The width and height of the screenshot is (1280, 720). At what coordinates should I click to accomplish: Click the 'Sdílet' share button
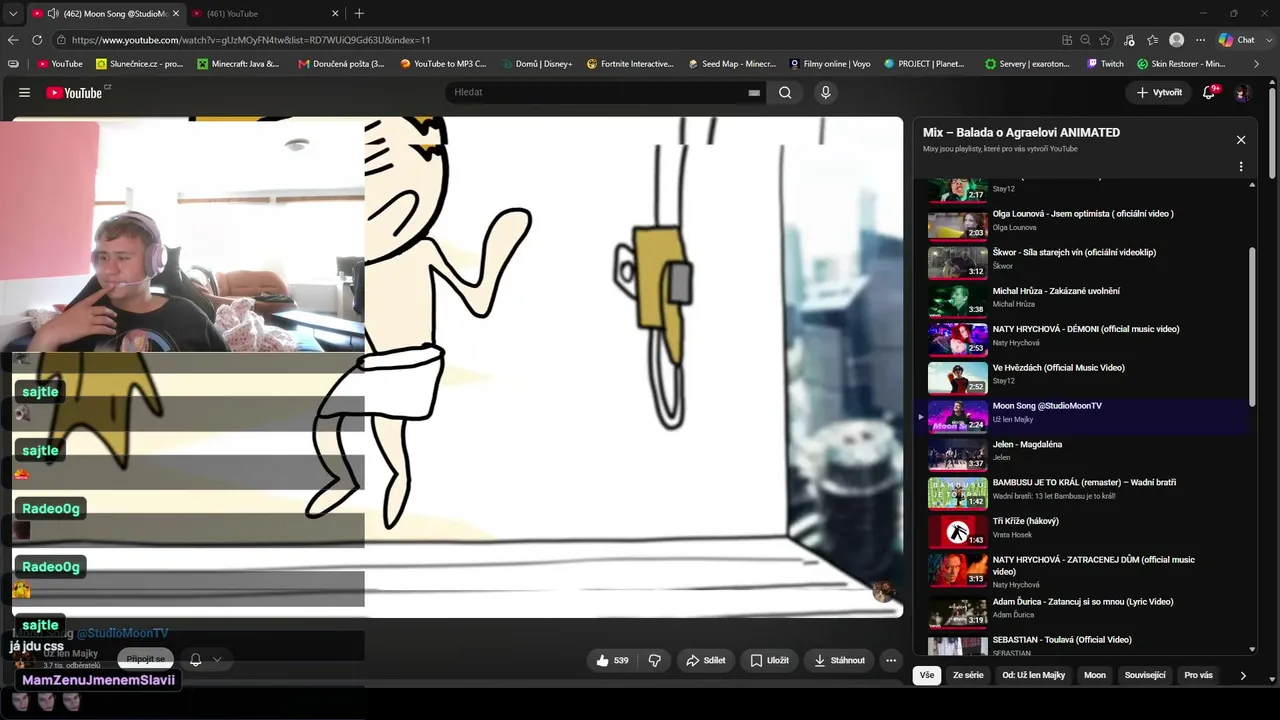click(705, 660)
